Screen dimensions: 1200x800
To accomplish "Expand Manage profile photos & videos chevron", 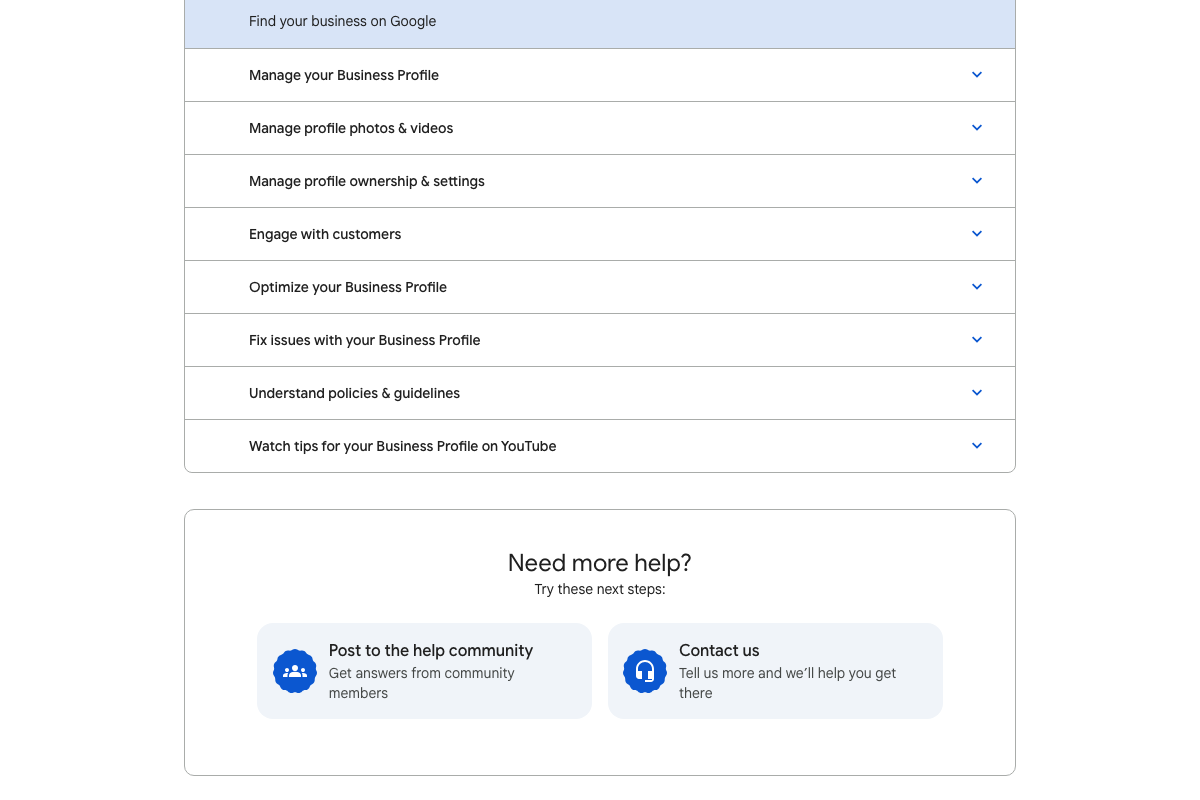I will (977, 128).
